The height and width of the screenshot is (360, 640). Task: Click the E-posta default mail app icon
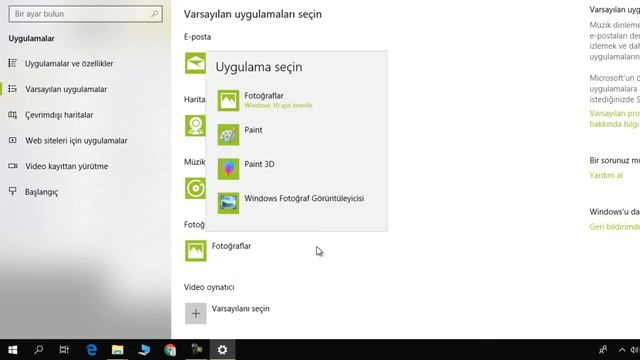pos(195,63)
